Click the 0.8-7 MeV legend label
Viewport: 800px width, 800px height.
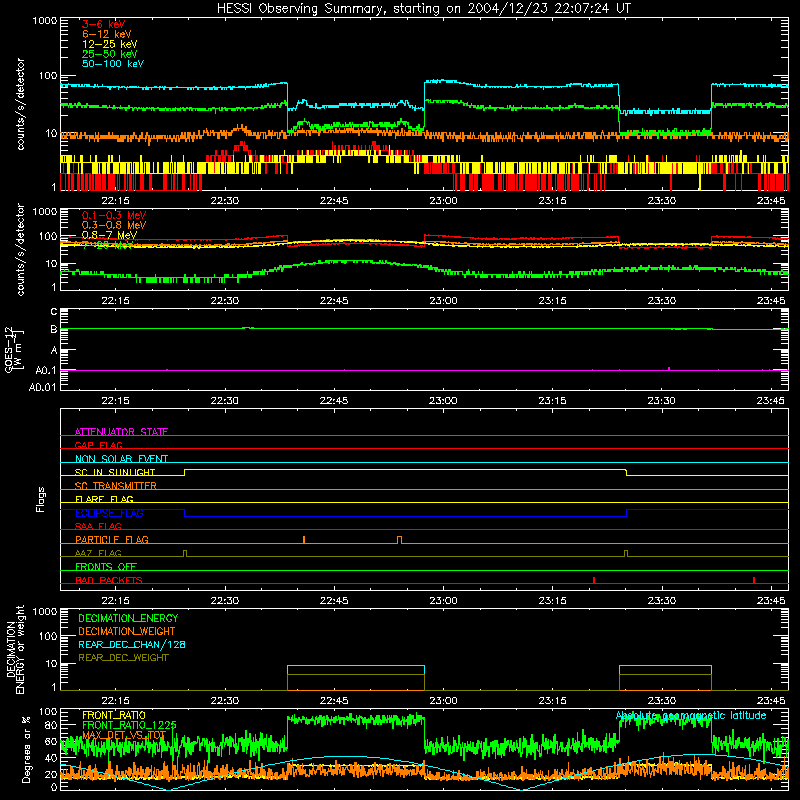point(109,235)
